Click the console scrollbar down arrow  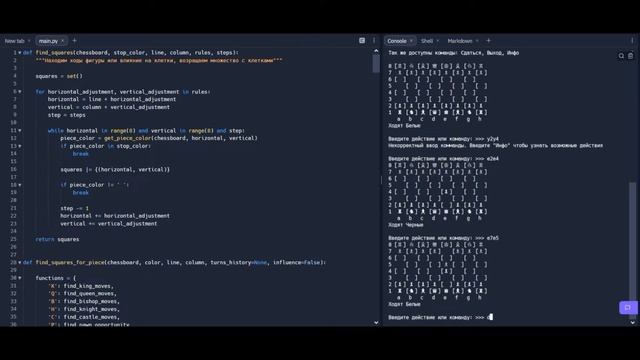tap(632, 322)
